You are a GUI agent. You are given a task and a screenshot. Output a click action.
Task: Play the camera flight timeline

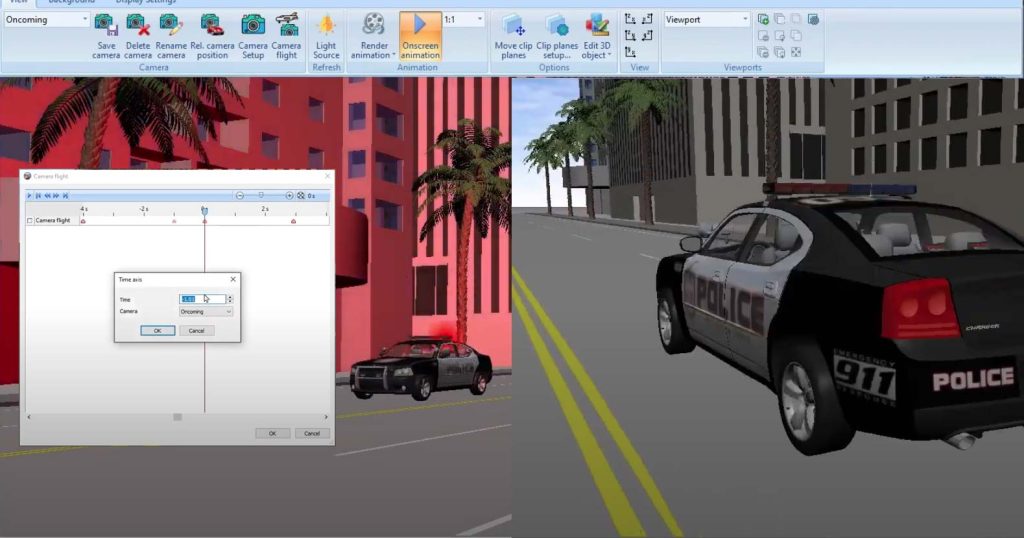click(x=29, y=196)
